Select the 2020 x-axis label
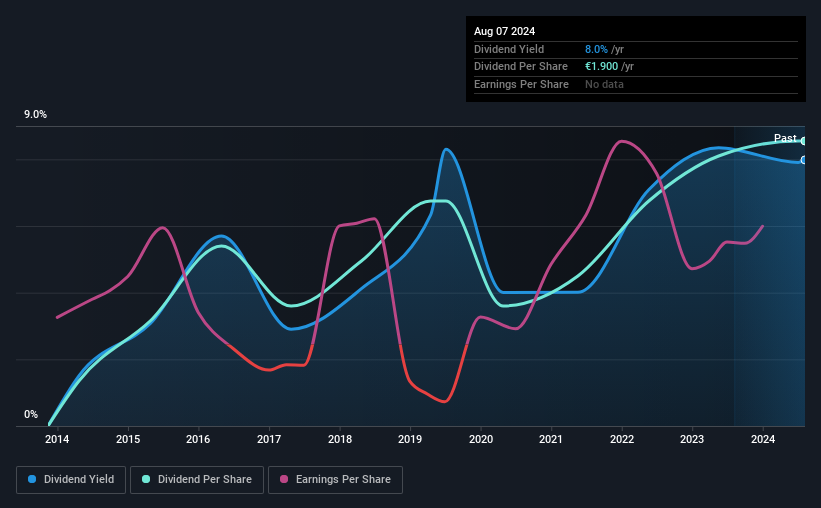 click(x=481, y=439)
